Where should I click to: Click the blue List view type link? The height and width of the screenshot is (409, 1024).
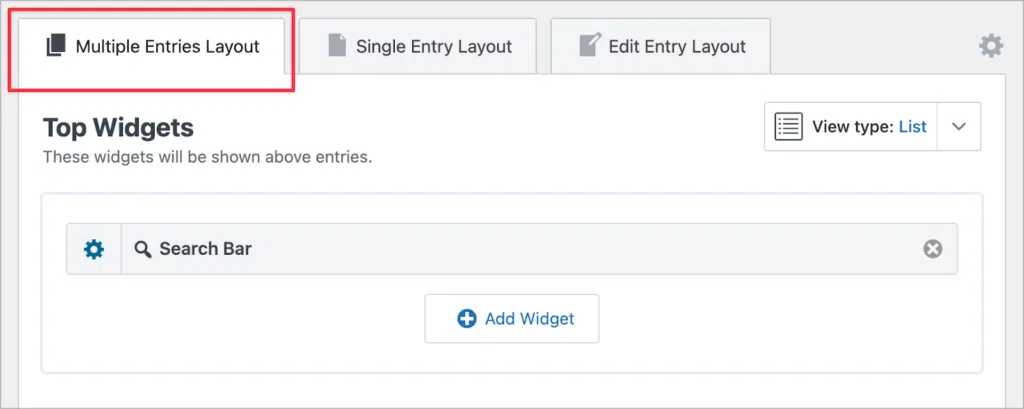tap(912, 127)
